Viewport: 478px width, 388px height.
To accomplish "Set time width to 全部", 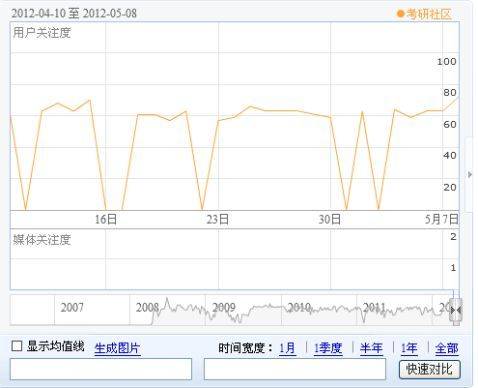I will [447, 348].
